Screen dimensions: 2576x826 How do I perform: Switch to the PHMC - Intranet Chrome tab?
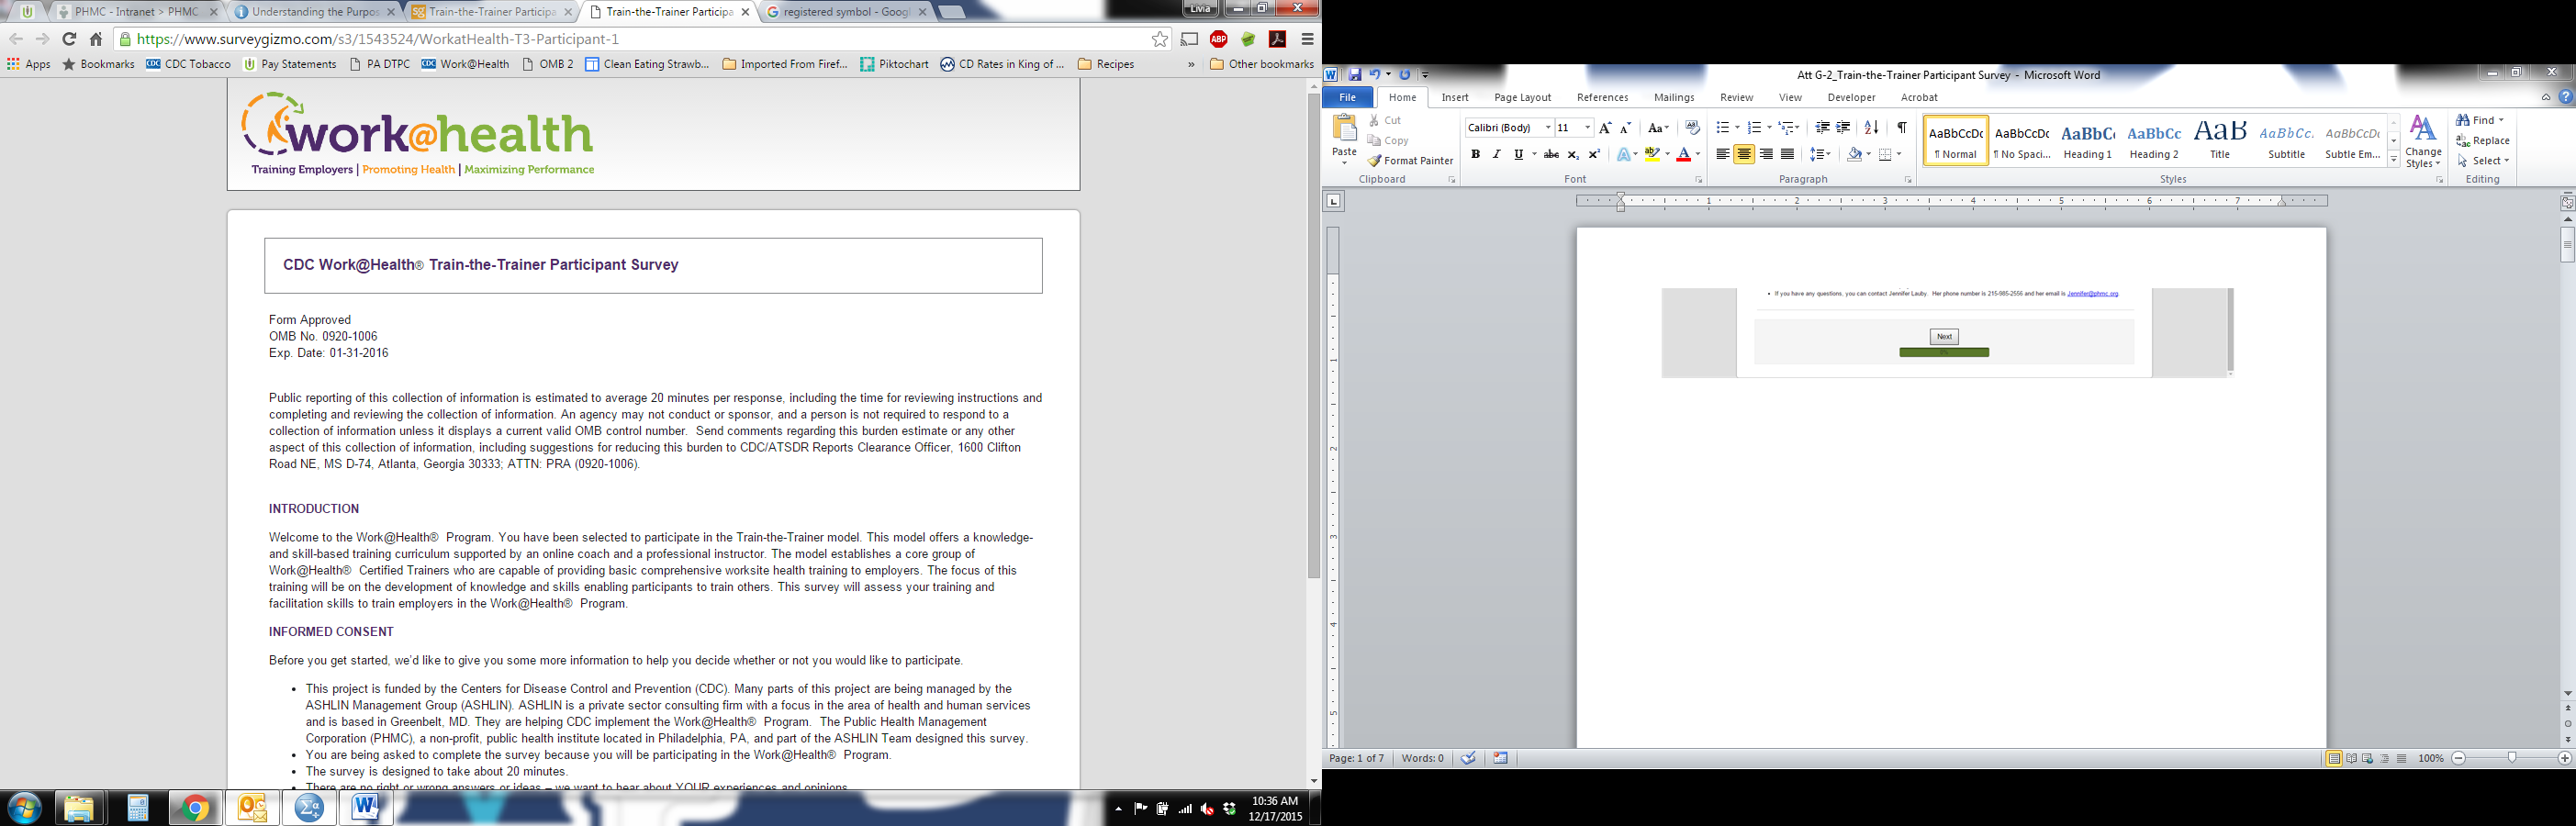pos(135,12)
